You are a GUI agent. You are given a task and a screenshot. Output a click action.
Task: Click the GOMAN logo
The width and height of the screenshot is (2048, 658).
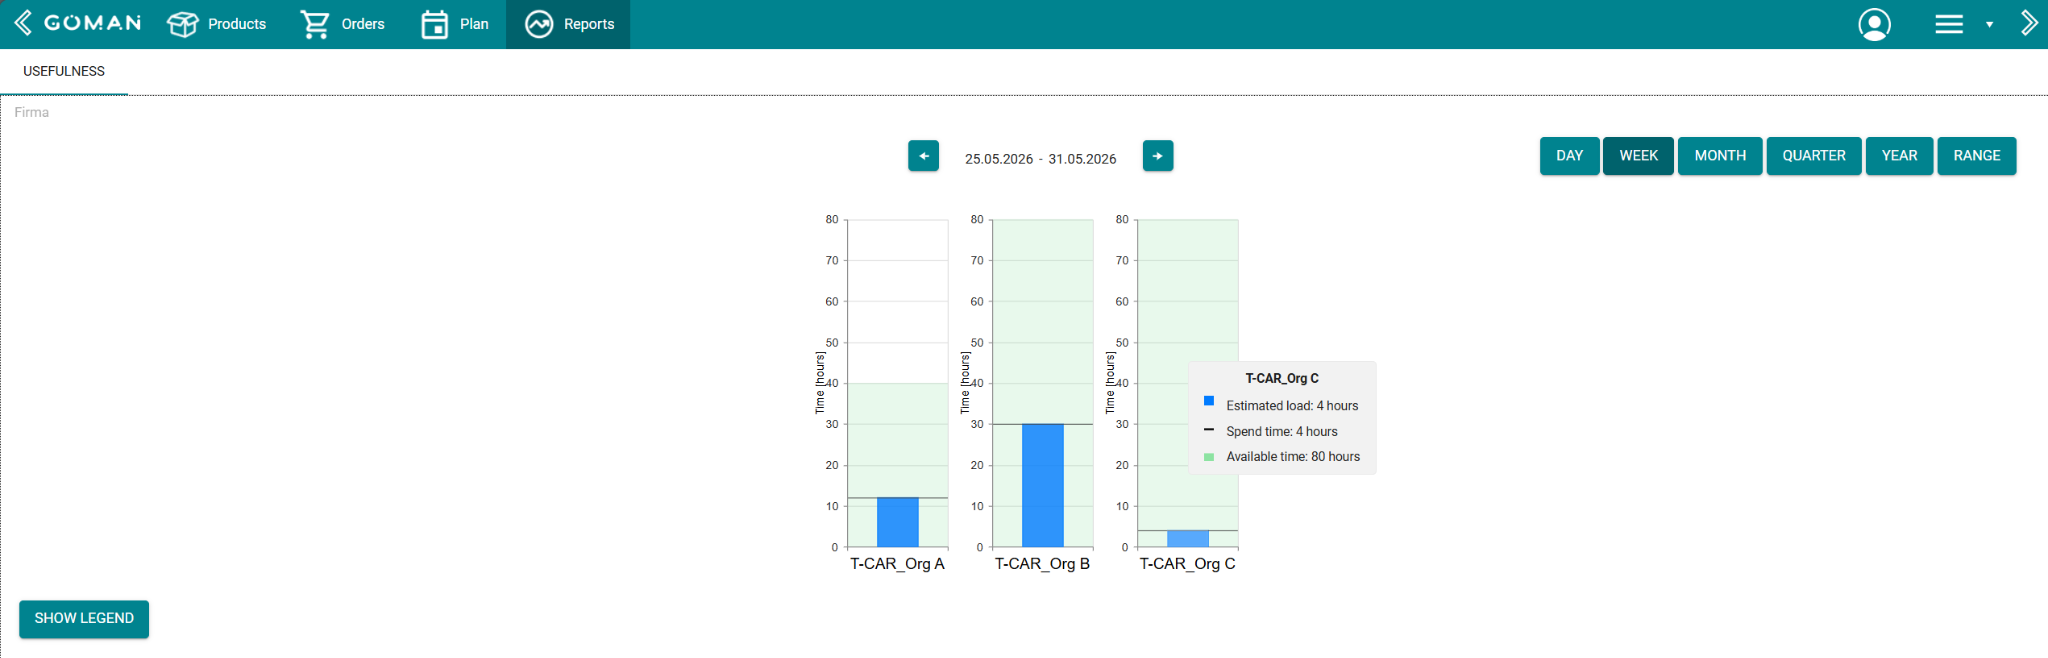(93, 23)
